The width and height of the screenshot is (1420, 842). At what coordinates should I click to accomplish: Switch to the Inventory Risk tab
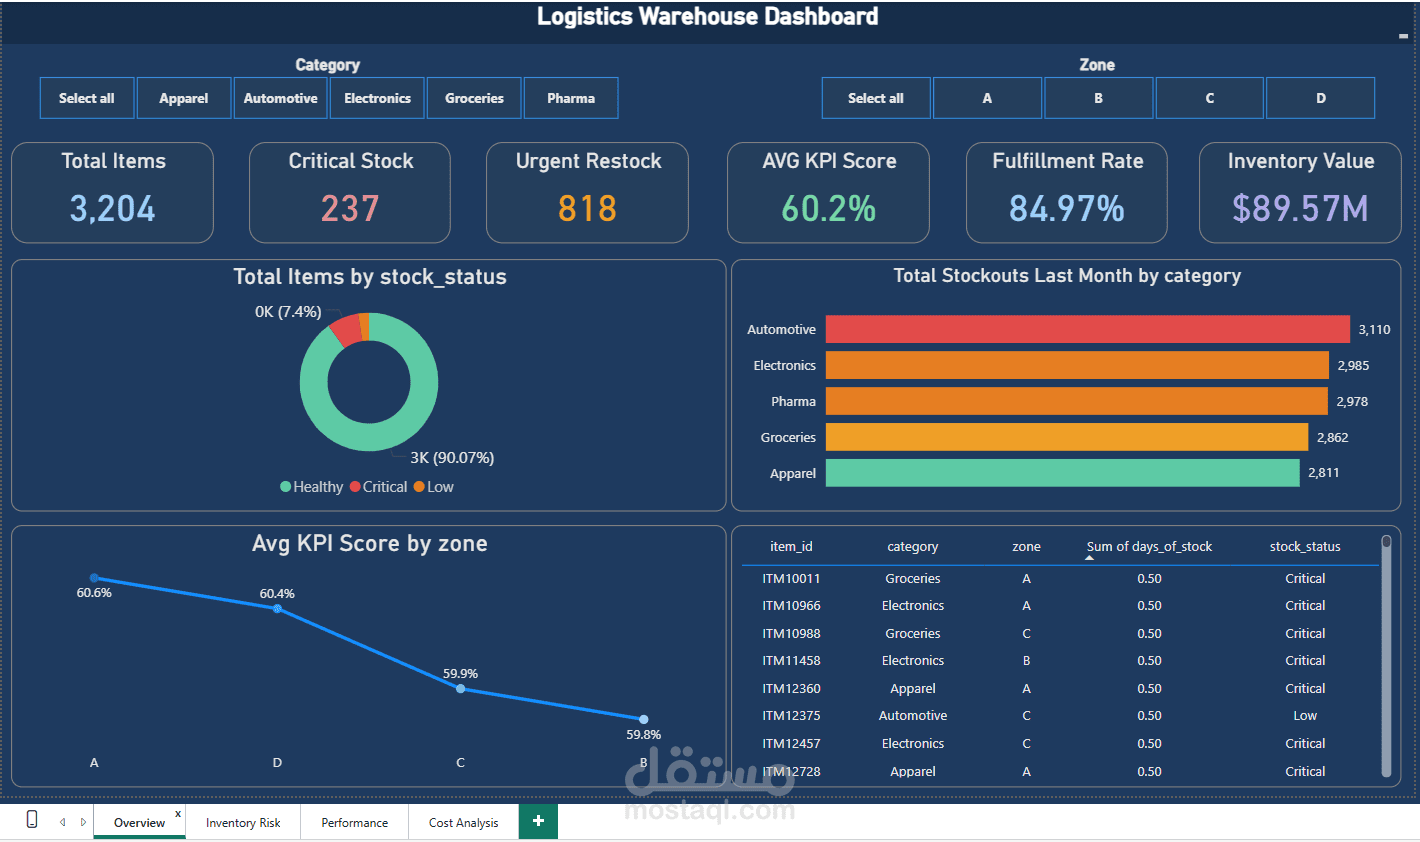pos(243,821)
